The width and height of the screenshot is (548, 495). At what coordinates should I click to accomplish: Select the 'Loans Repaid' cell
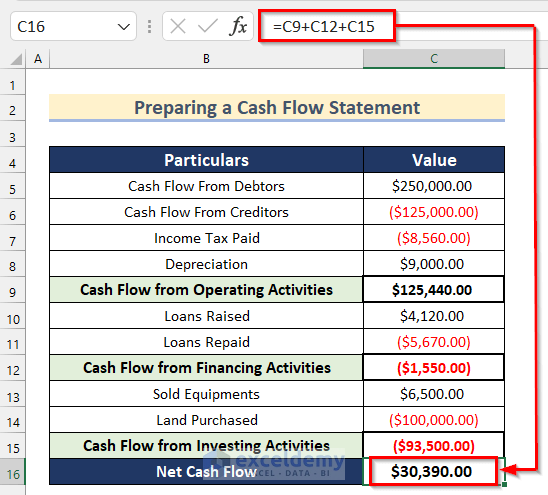pyautogui.click(x=206, y=342)
